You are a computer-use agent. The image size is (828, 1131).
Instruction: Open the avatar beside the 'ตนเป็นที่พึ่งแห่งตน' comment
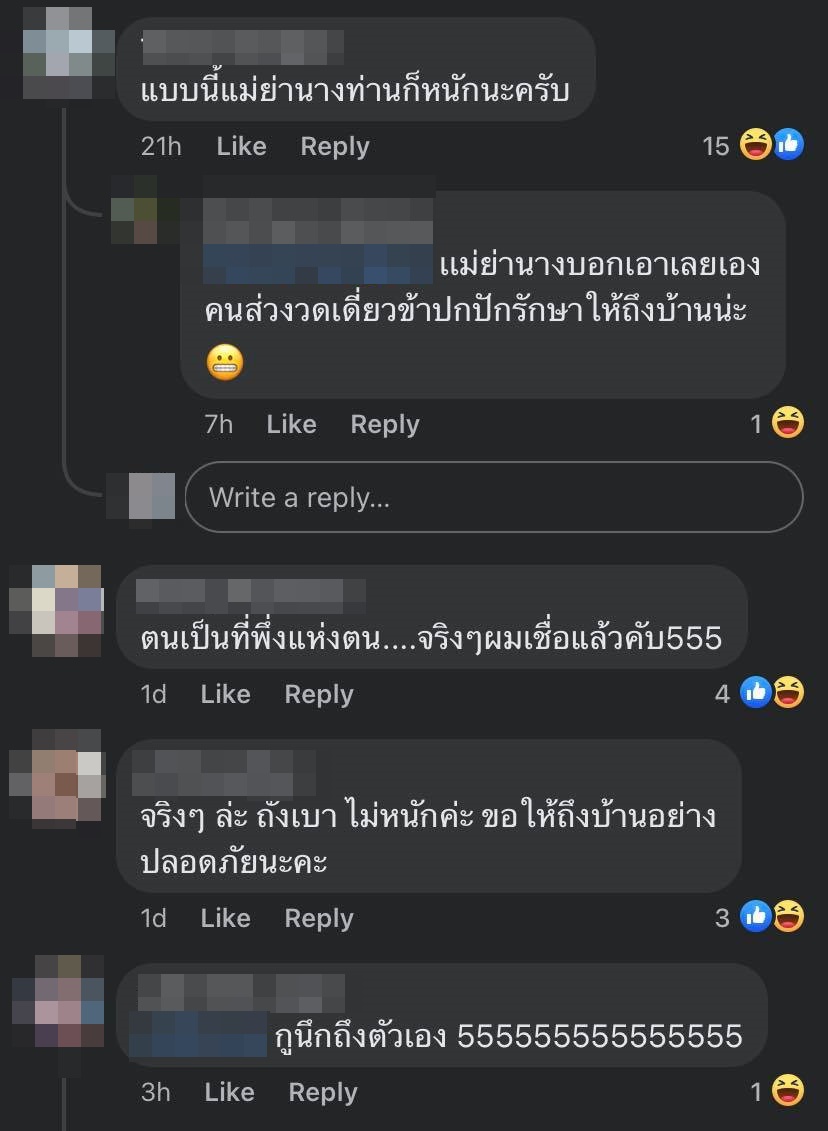tap(56, 610)
